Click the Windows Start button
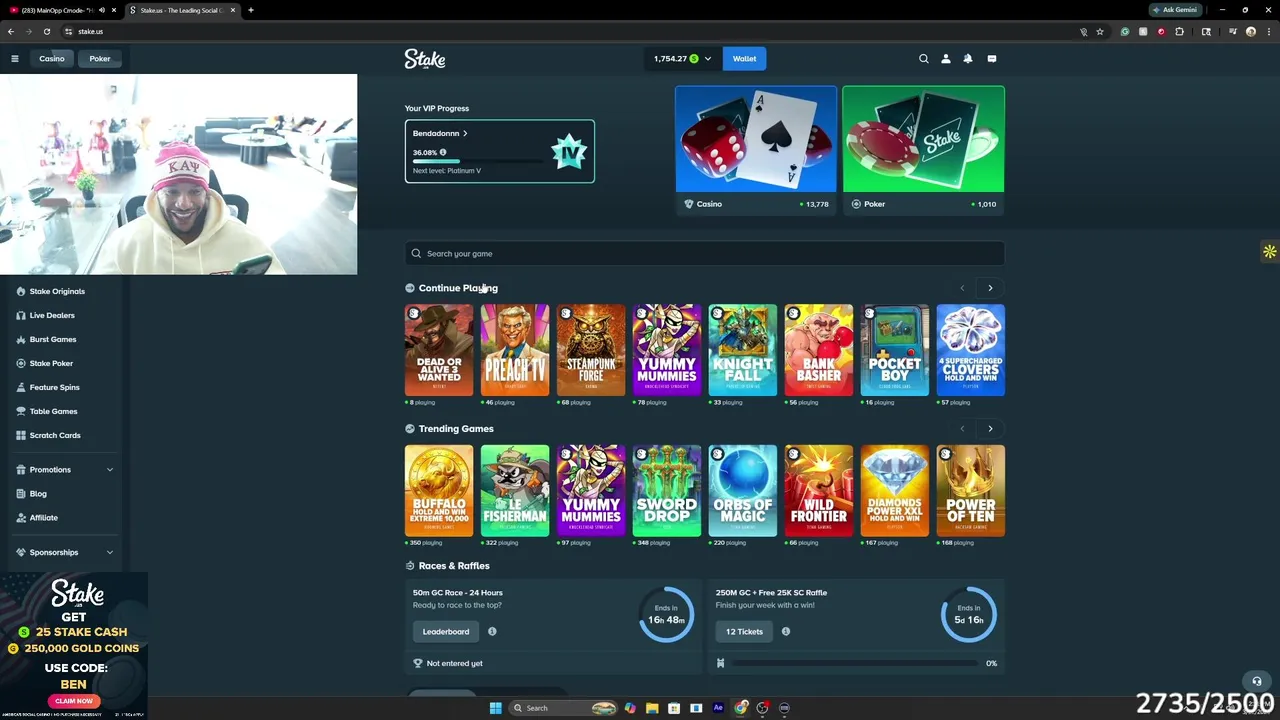The width and height of the screenshot is (1280, 720). click(x=495, y=708)
